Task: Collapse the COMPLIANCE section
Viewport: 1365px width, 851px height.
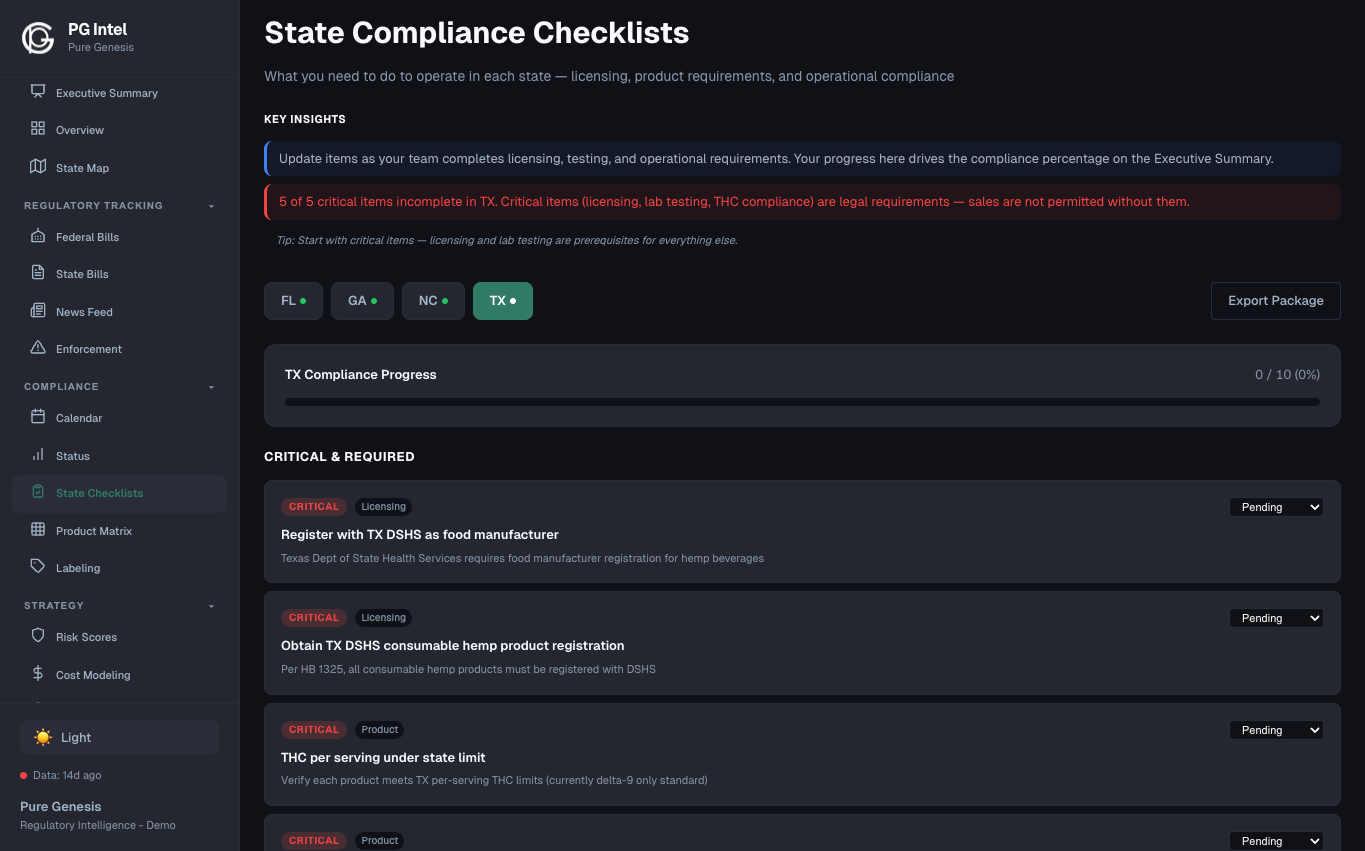Action: coord(211,386)
